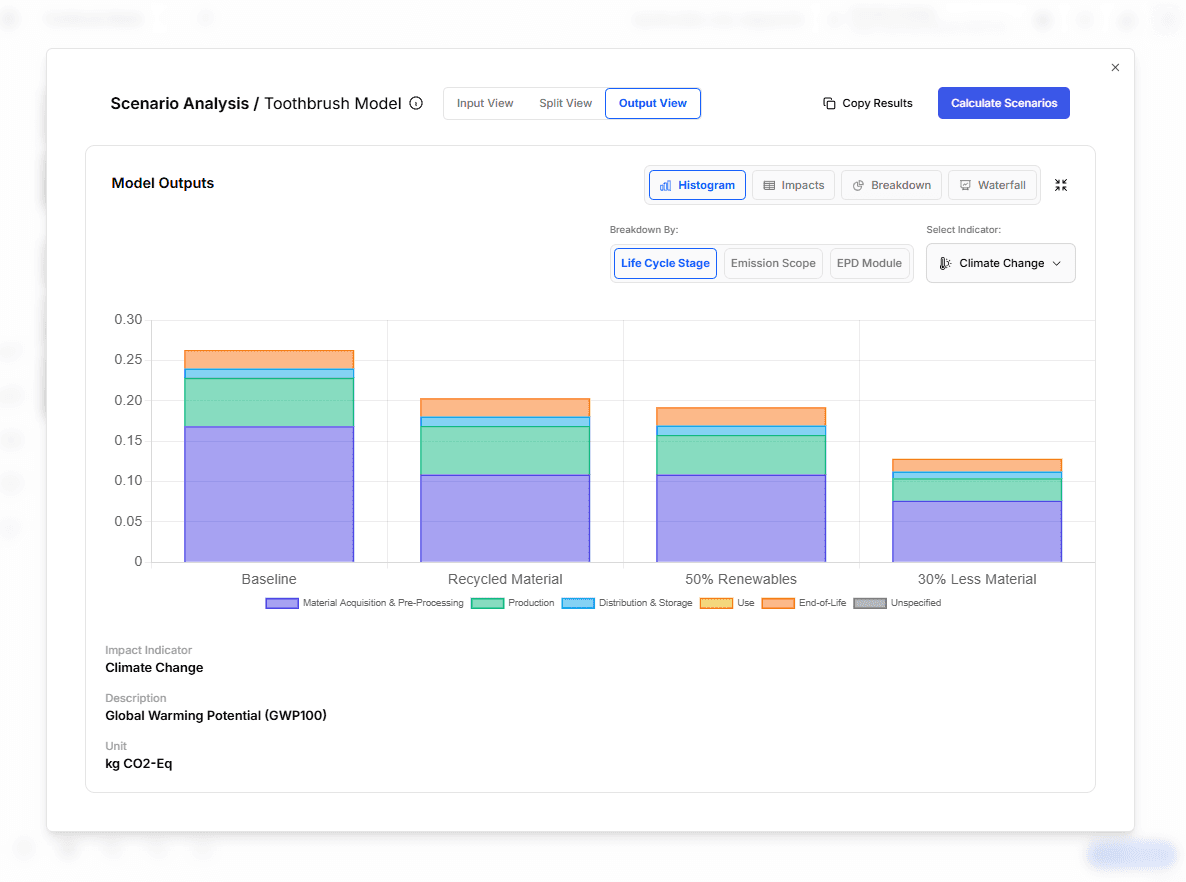1186x882 pixels.
Task: Break down by Life Cycle Stage
Action: click(665, 263)
